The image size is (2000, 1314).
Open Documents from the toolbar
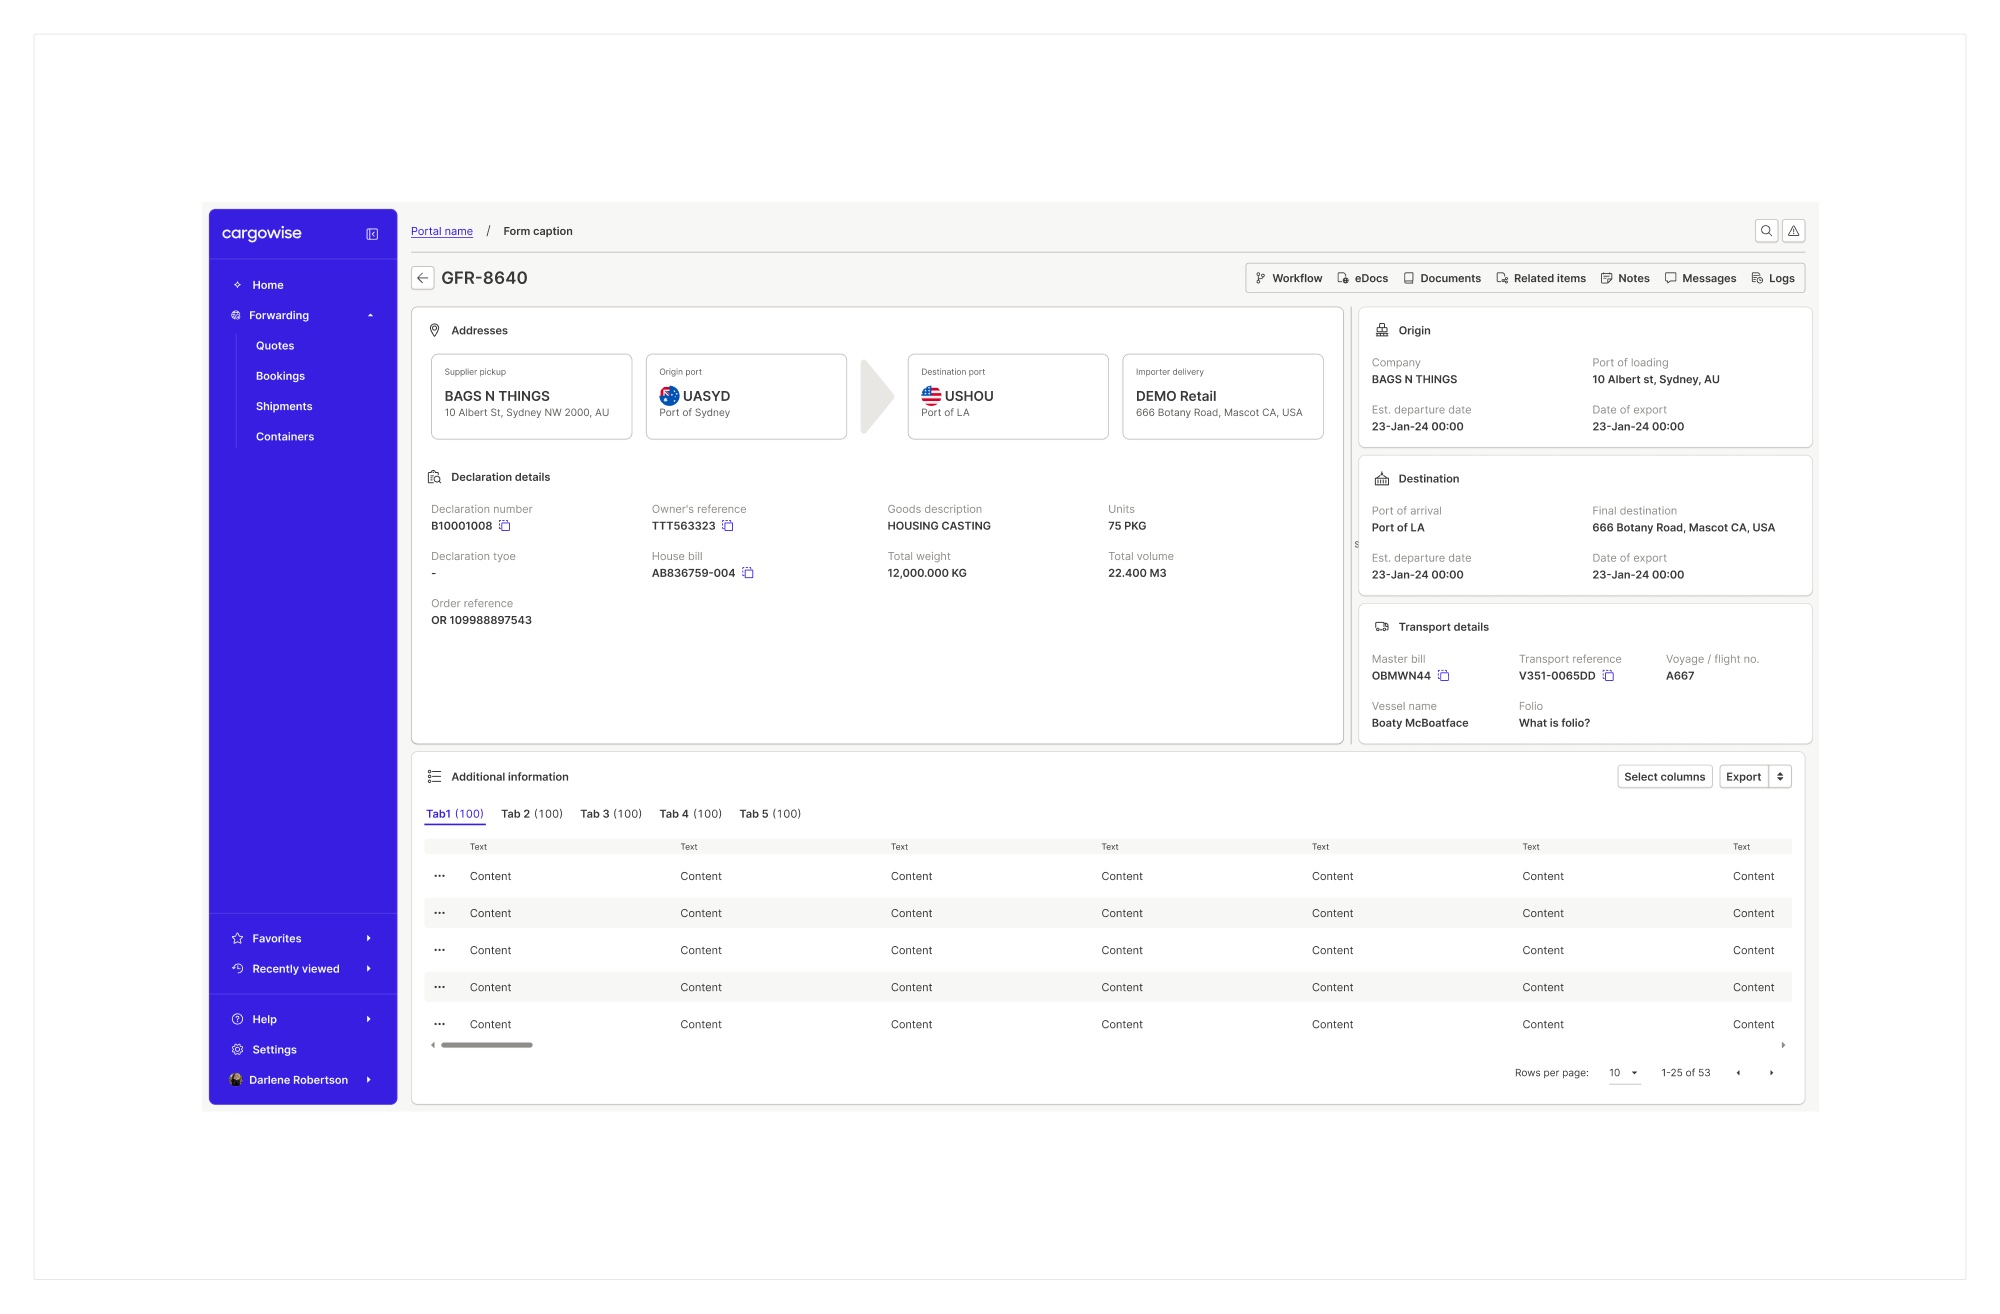coord(1442,278)
